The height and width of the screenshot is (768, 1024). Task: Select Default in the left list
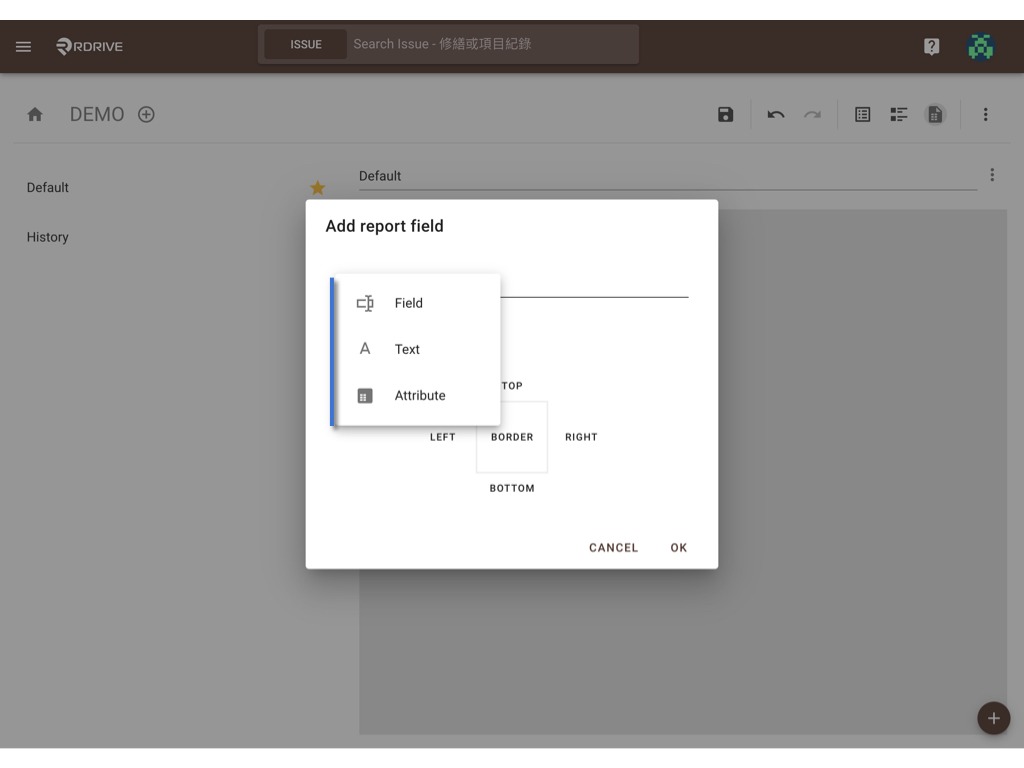click(x=48, y=187)
